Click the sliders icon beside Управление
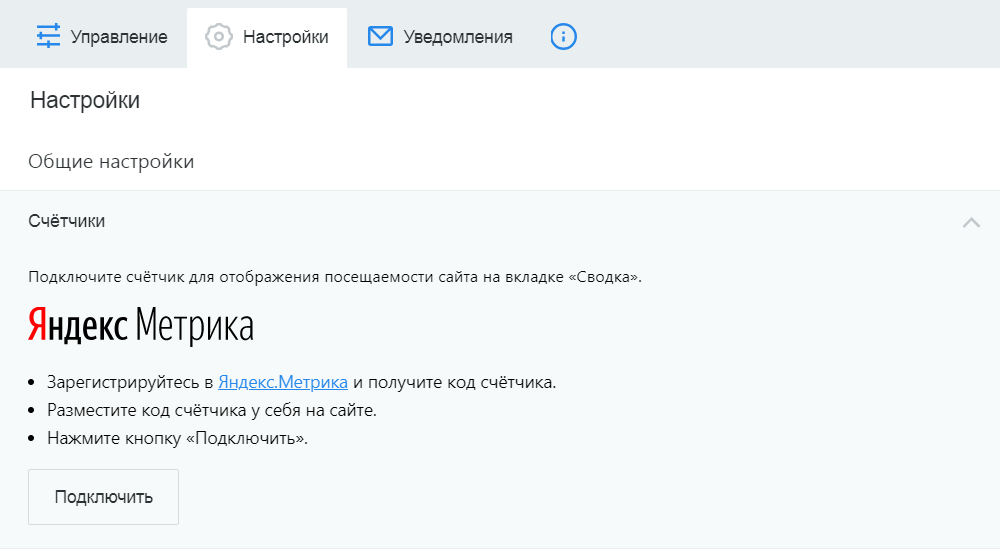This screenshot has height=557, width=1000. (x=48, y=36)
